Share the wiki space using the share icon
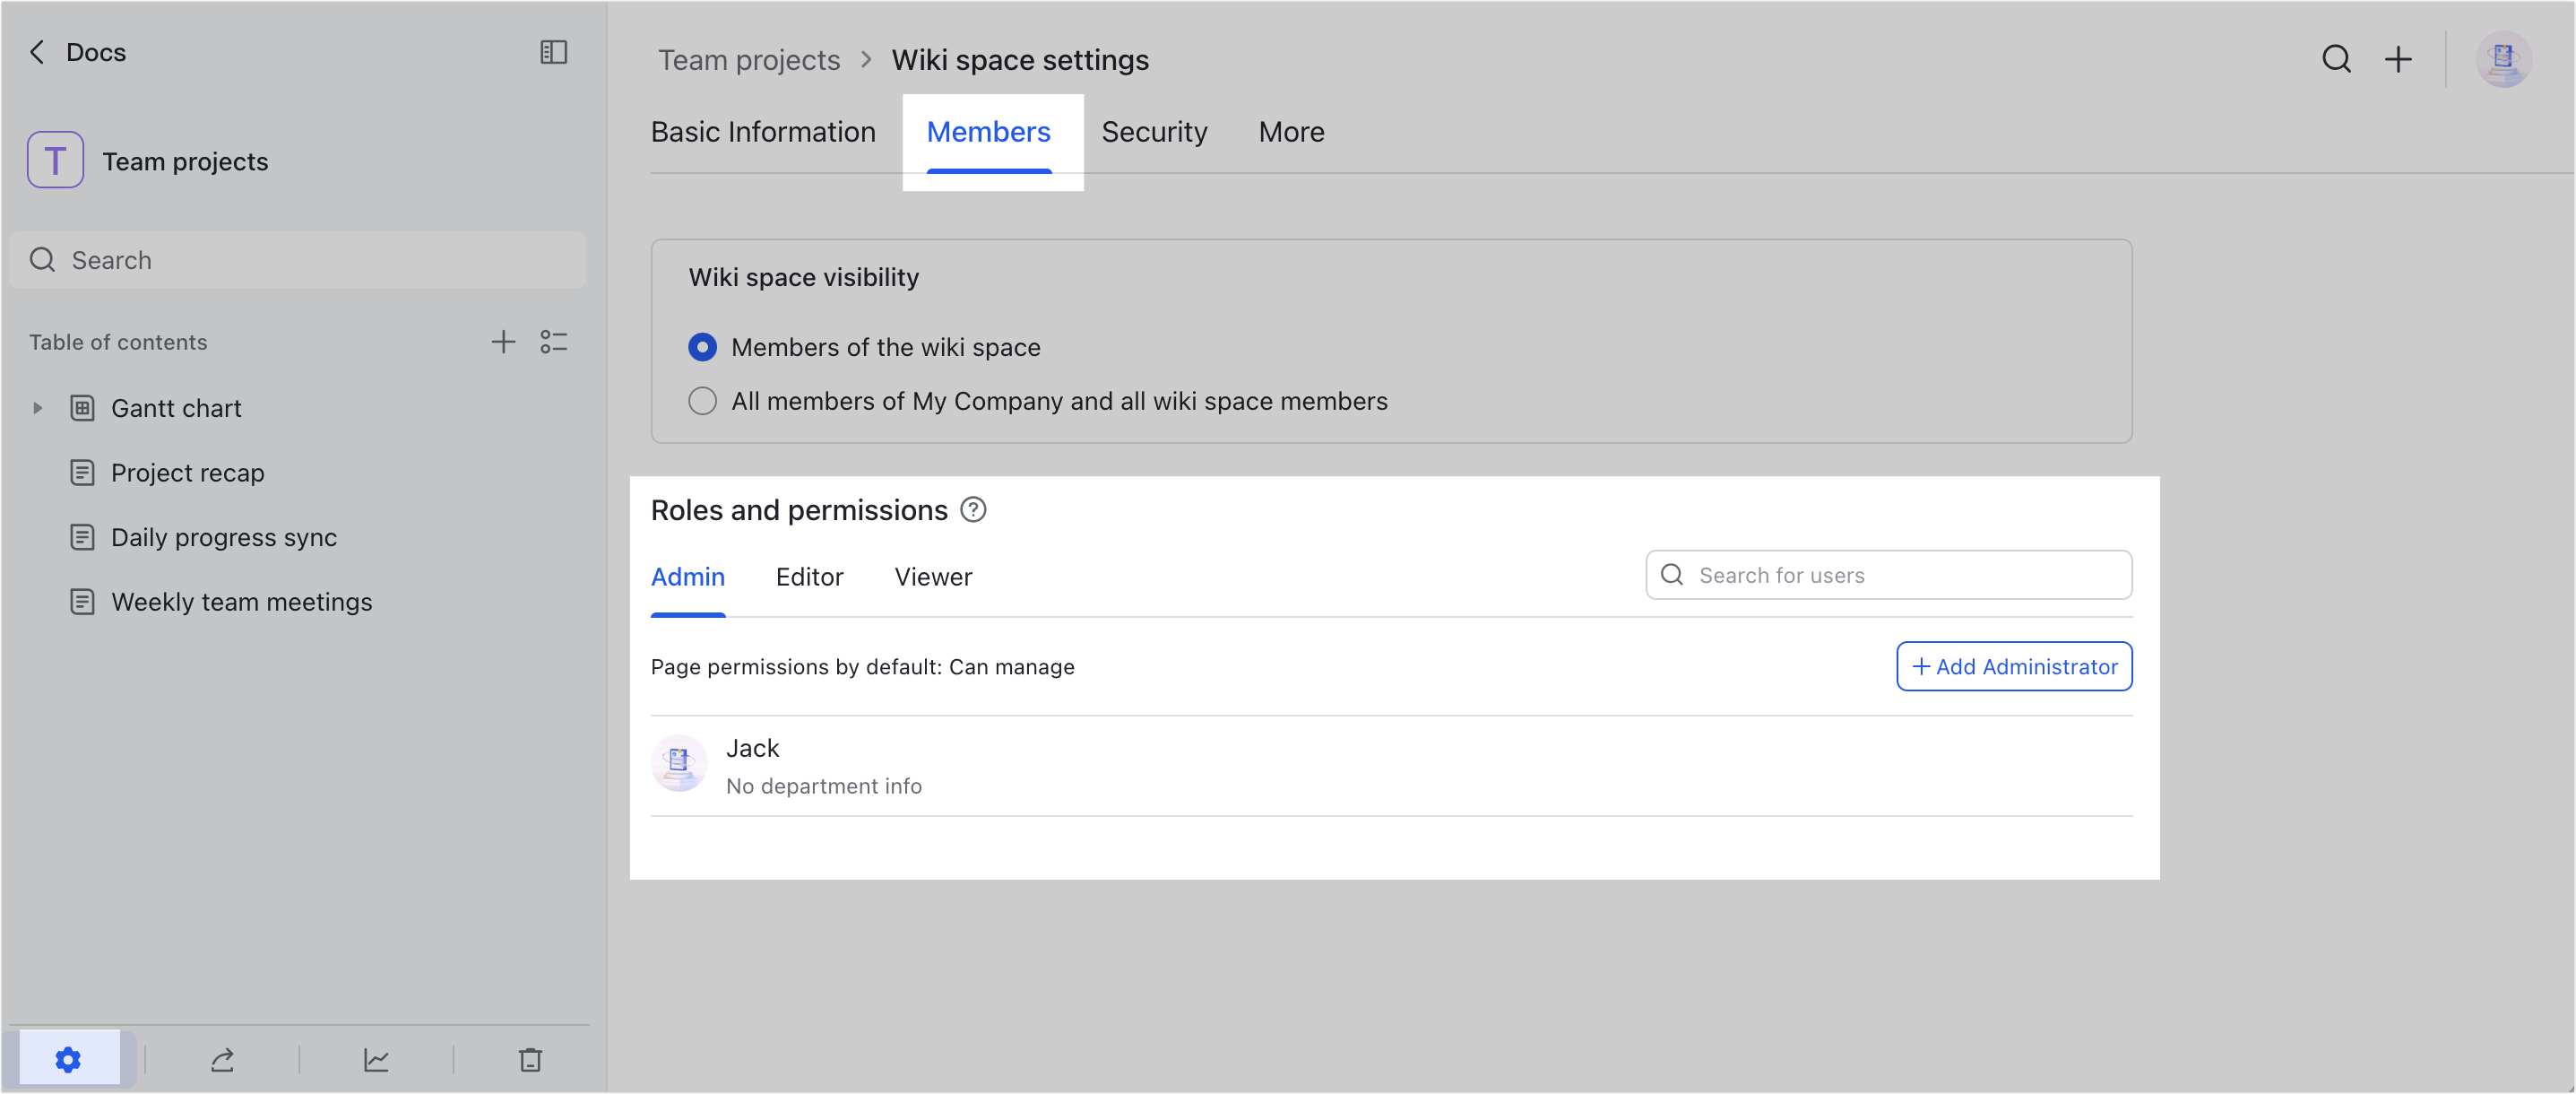This screenshot has height=1094, width=2576. (222, 1060)
